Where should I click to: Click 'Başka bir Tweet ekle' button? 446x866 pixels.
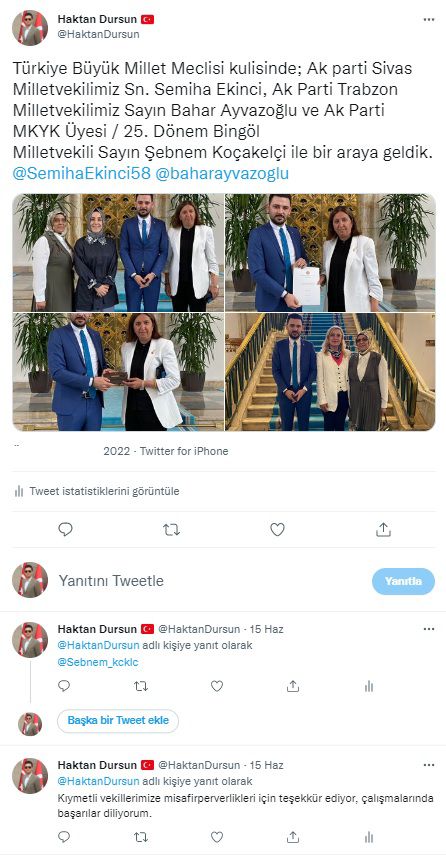pyautogui.click(x=118, y=721)
